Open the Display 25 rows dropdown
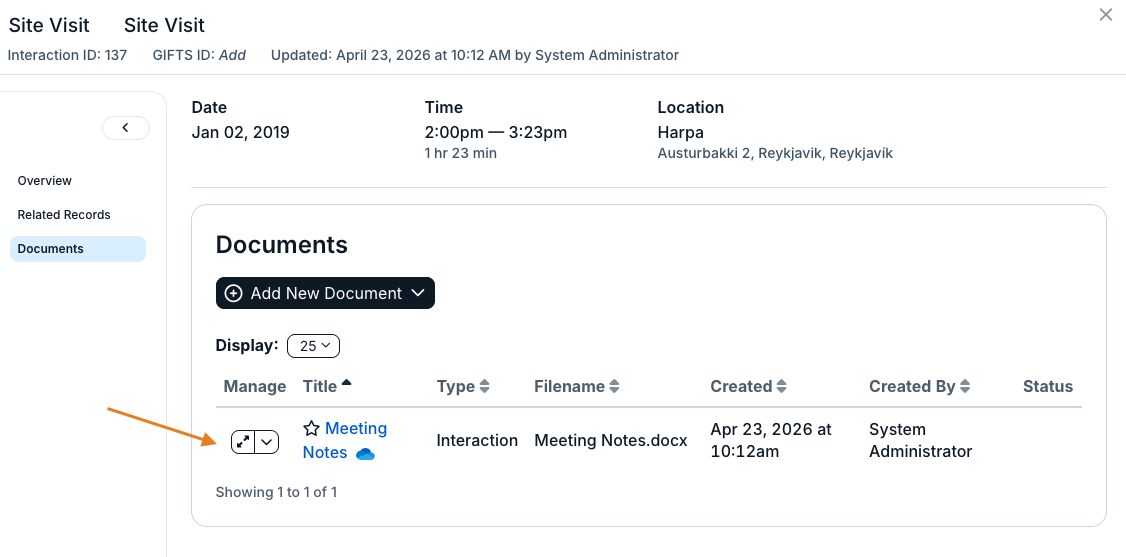The width and height of the screenshot is (1126, 557). point(314,346)
